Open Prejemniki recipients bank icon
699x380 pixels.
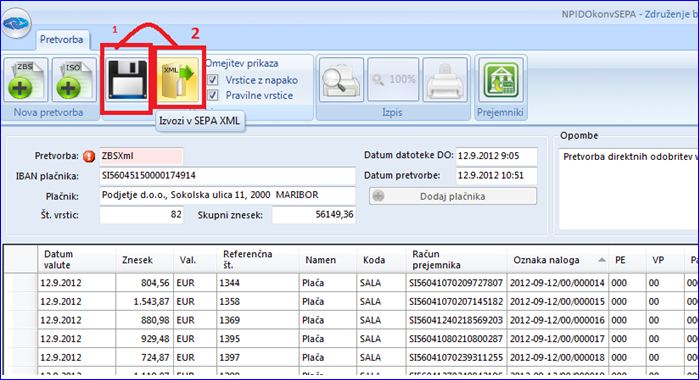(x=501, y=80)
